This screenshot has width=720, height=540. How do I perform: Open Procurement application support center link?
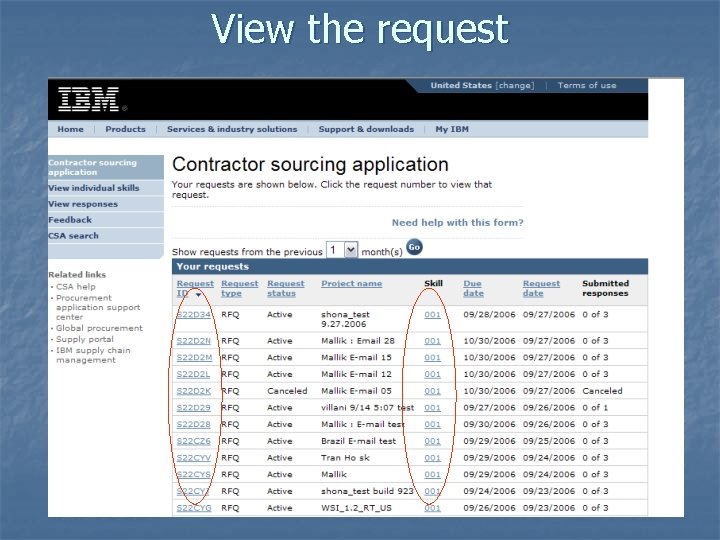(x=98, y=307)
